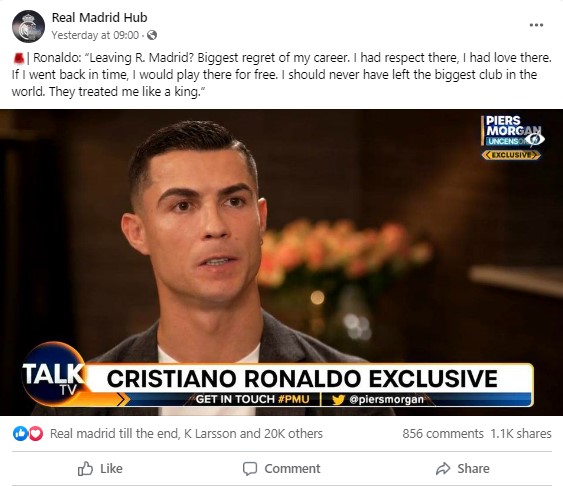Click the Share arrow icon

tap(443, 468)
